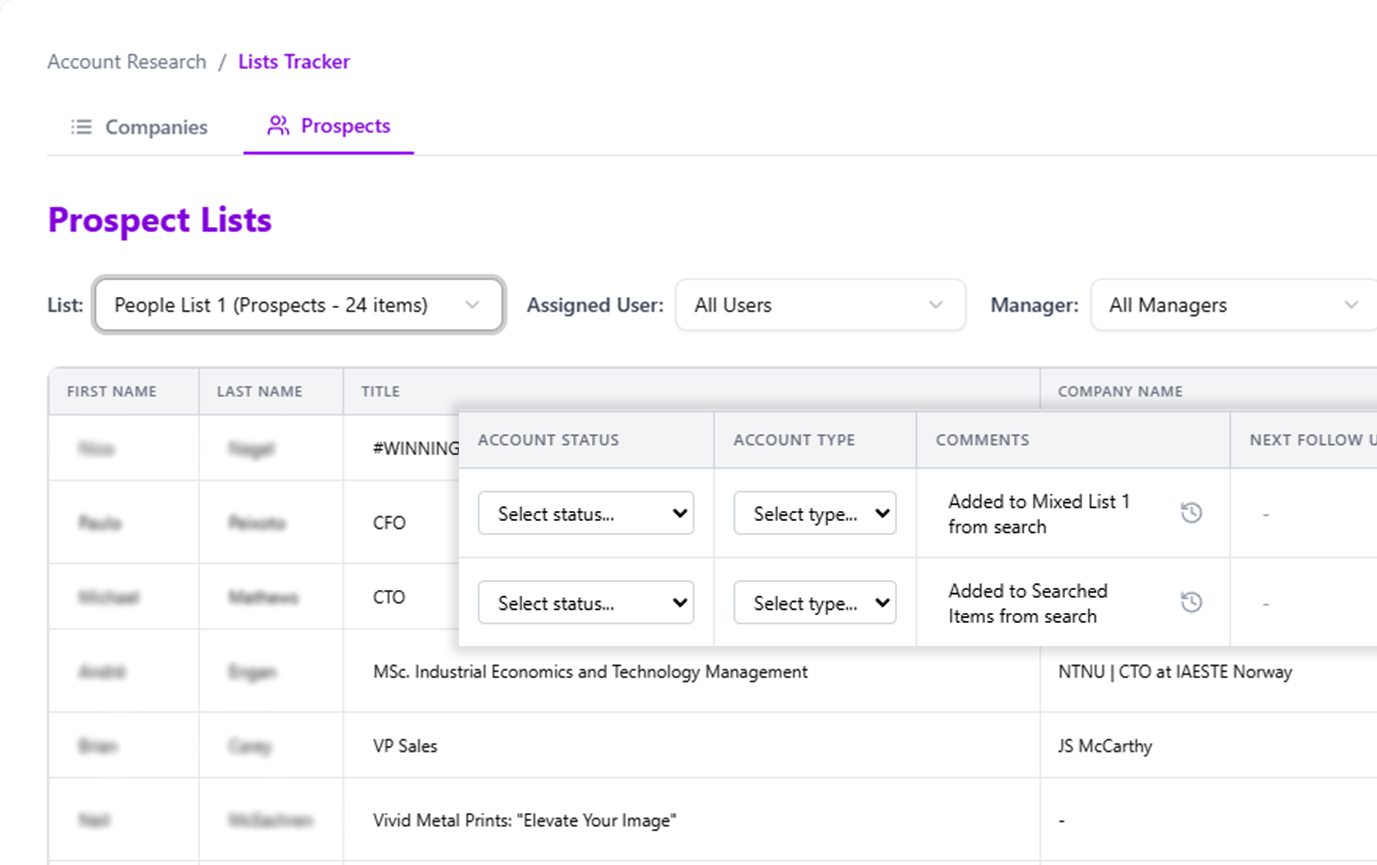Open the CTO row's Select type dropdown

(x=814, y=602)
